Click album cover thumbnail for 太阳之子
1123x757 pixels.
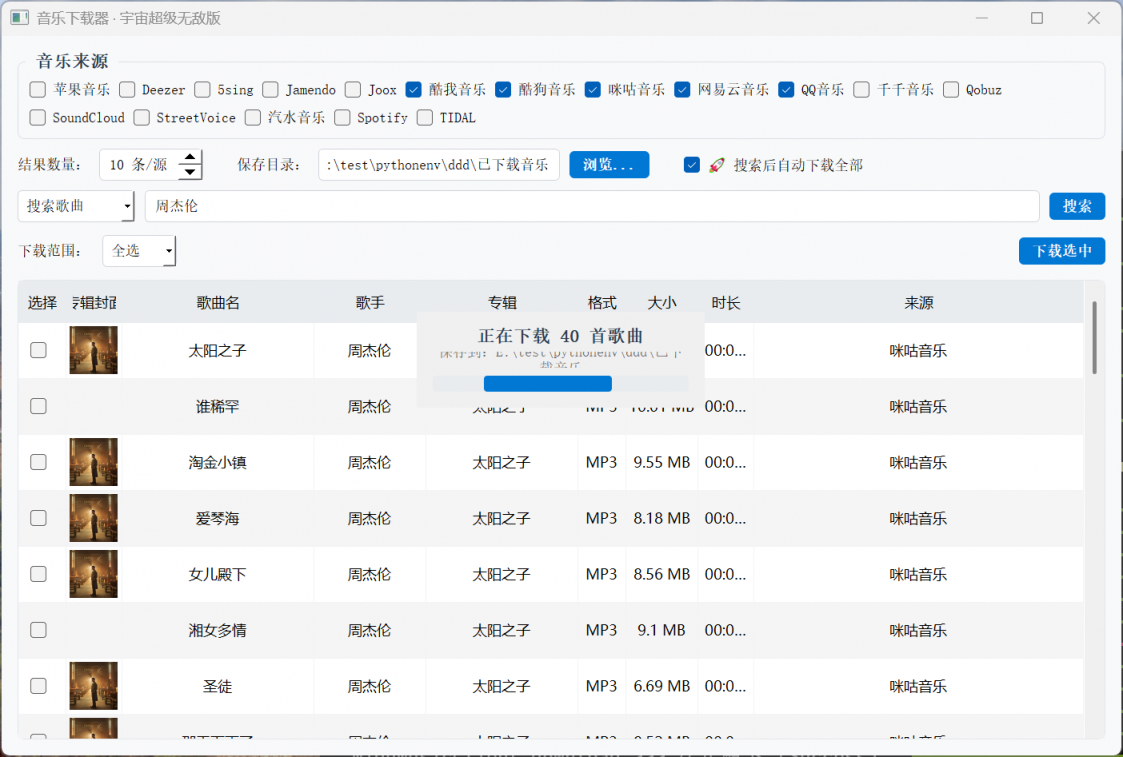coord(93,350)
